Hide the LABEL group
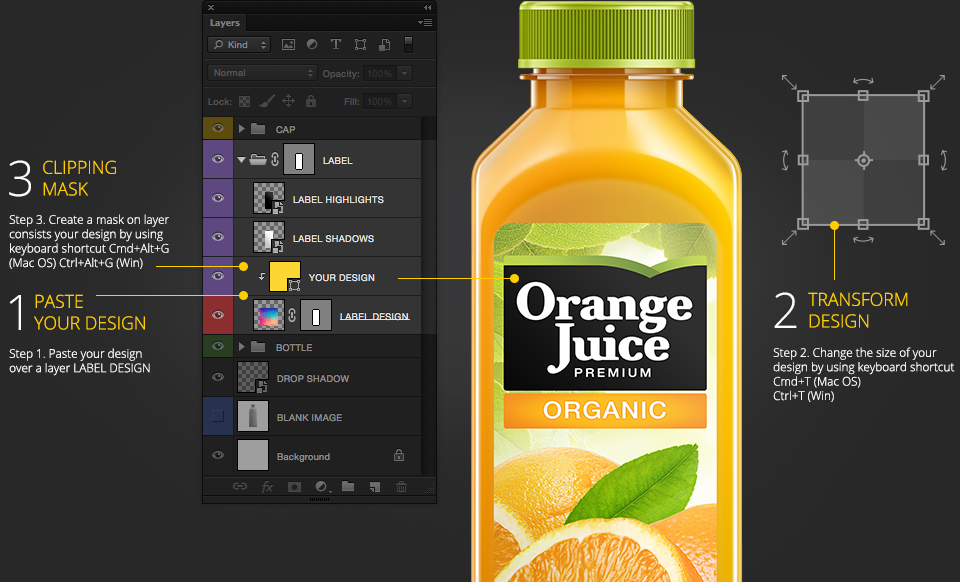Viewport: 960px width, 582px height. (217, 159)
